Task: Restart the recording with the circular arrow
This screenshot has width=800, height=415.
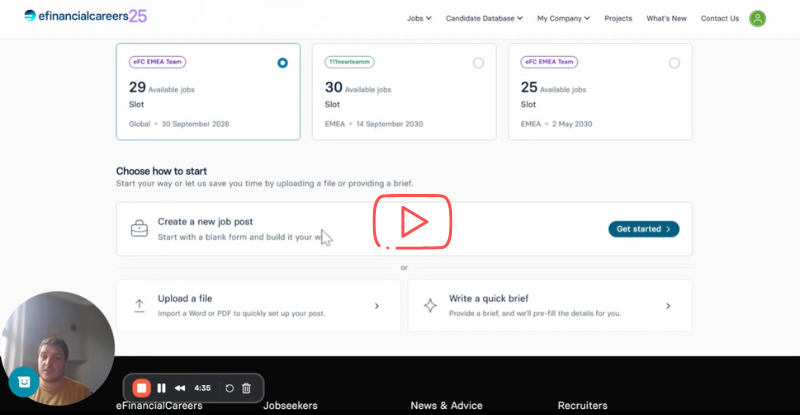Action: (x=229, y=388)
